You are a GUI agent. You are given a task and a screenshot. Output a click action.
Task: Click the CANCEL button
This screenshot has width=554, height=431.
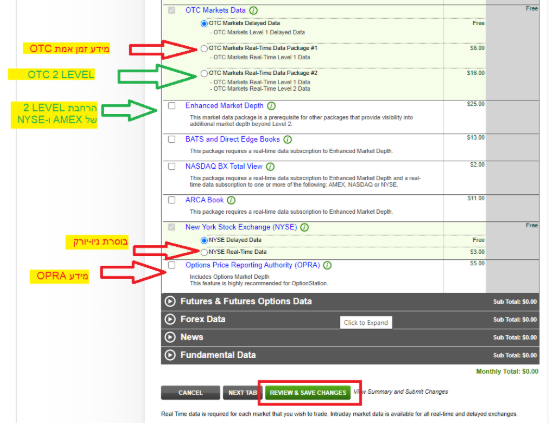click(190, 393)
